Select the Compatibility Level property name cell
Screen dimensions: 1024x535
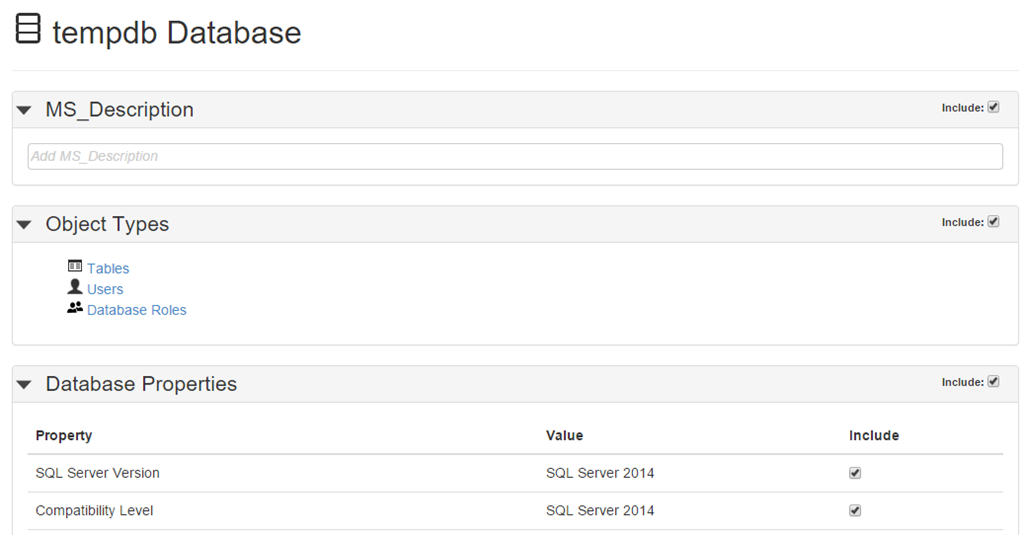[94, 510]
